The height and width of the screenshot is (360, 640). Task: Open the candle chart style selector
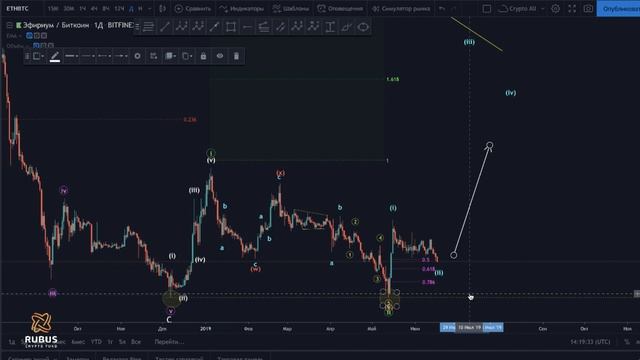tap(162, 9)
